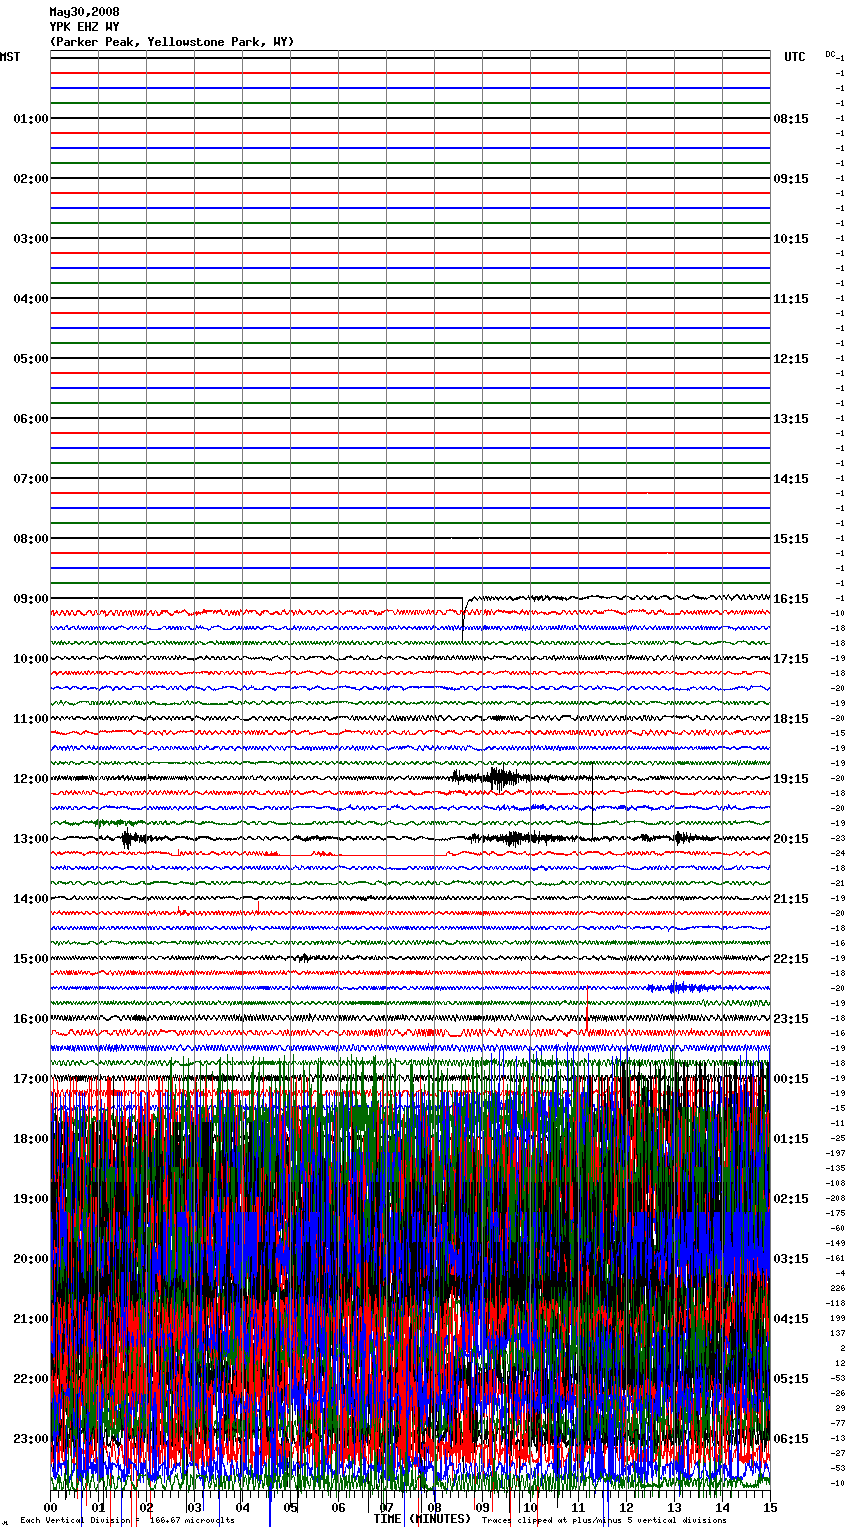Select the 01:00 MST time label

click(x=31, y=119)
